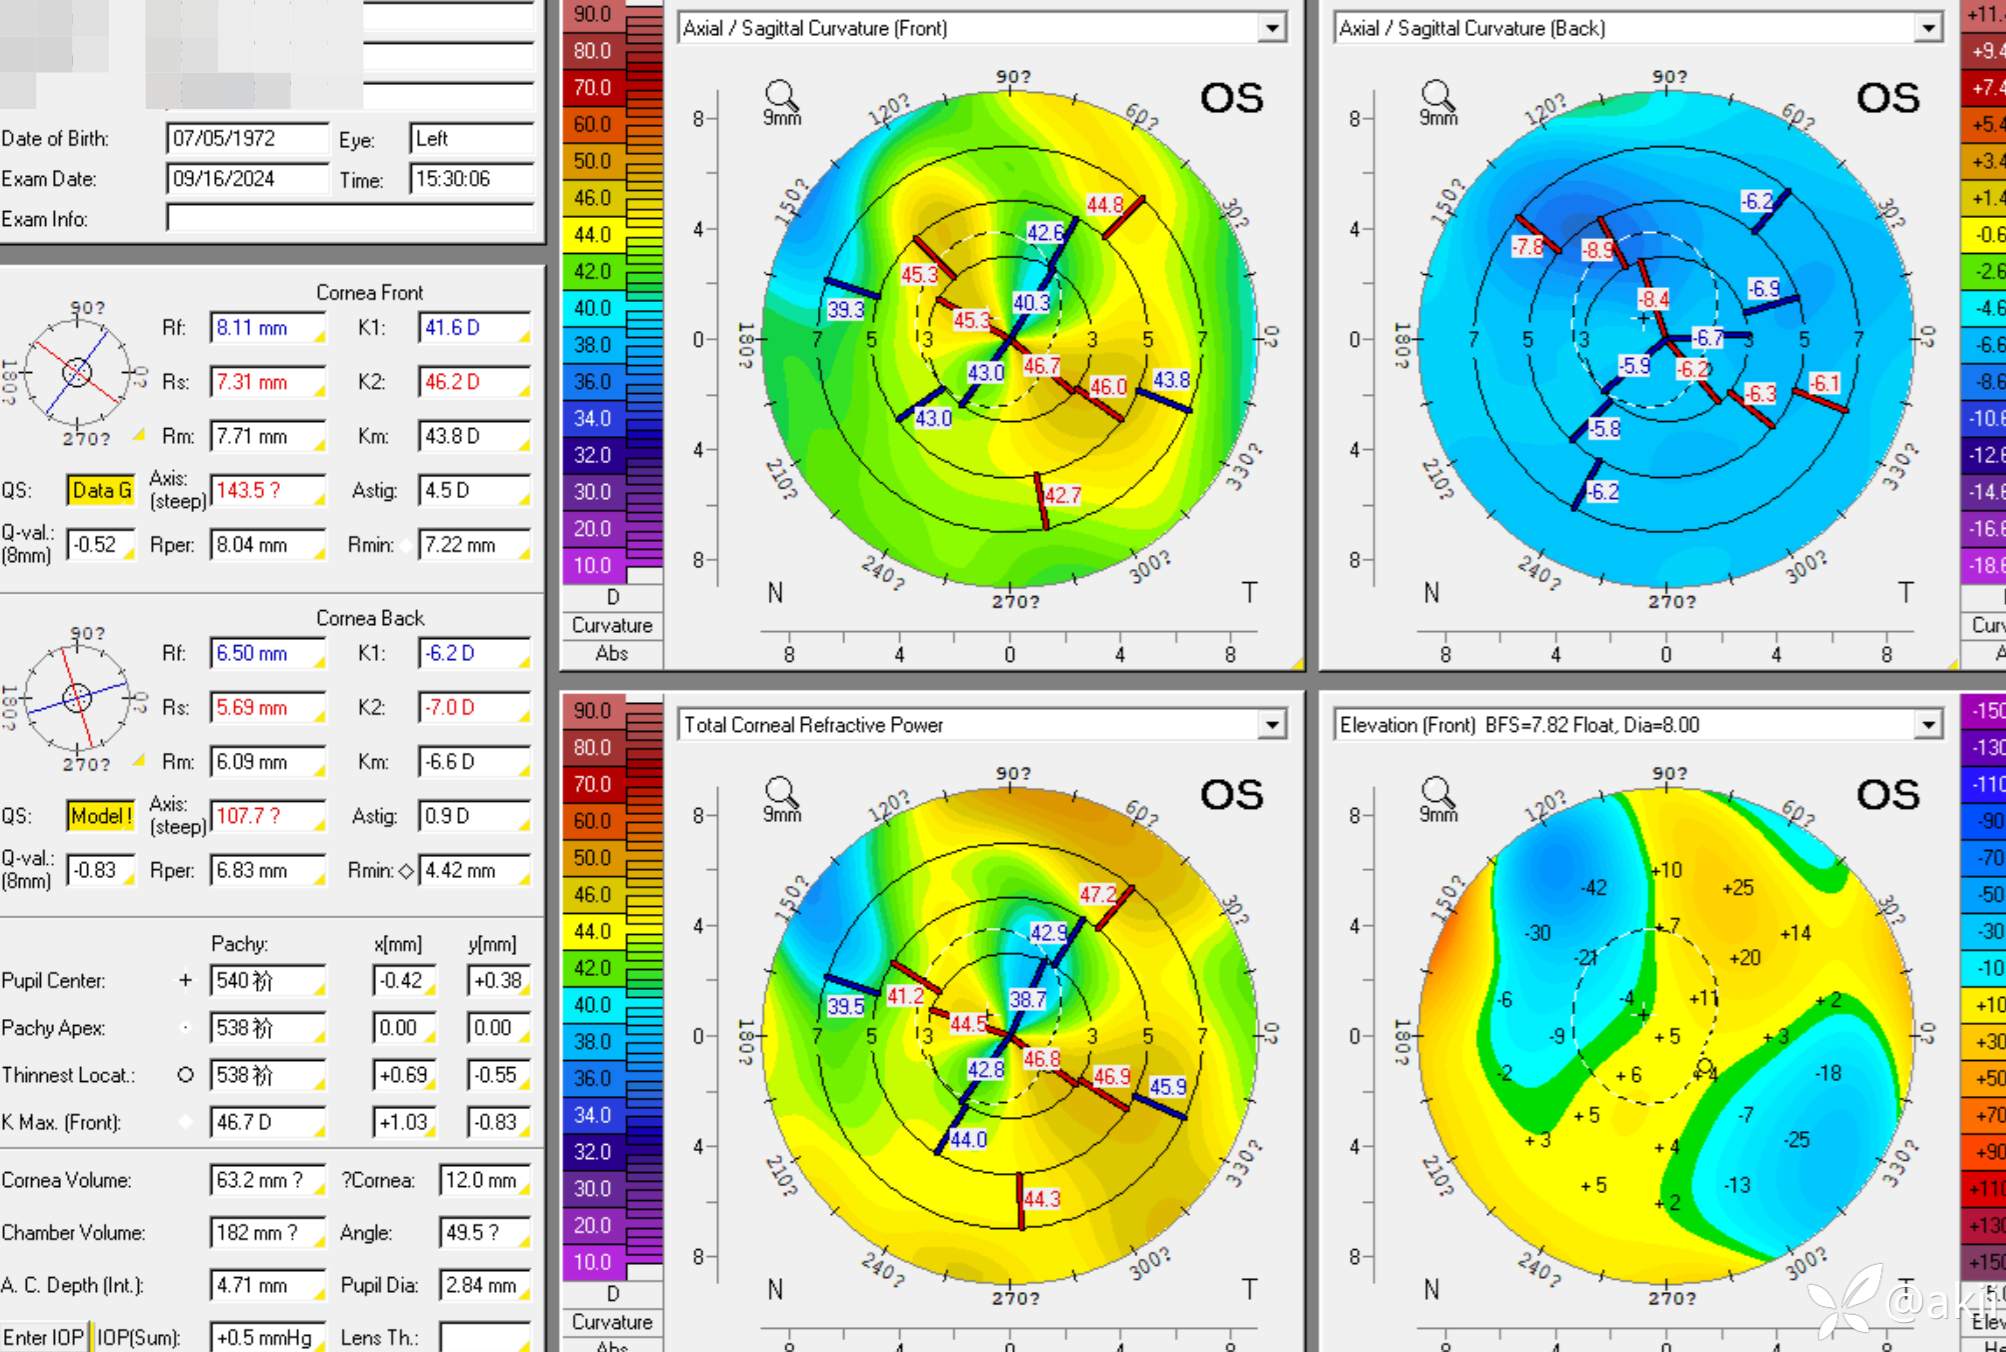Click the Thinnest Location circle marker
The width and height of the screenshot is (2006, 1352).
point(185,1075)
